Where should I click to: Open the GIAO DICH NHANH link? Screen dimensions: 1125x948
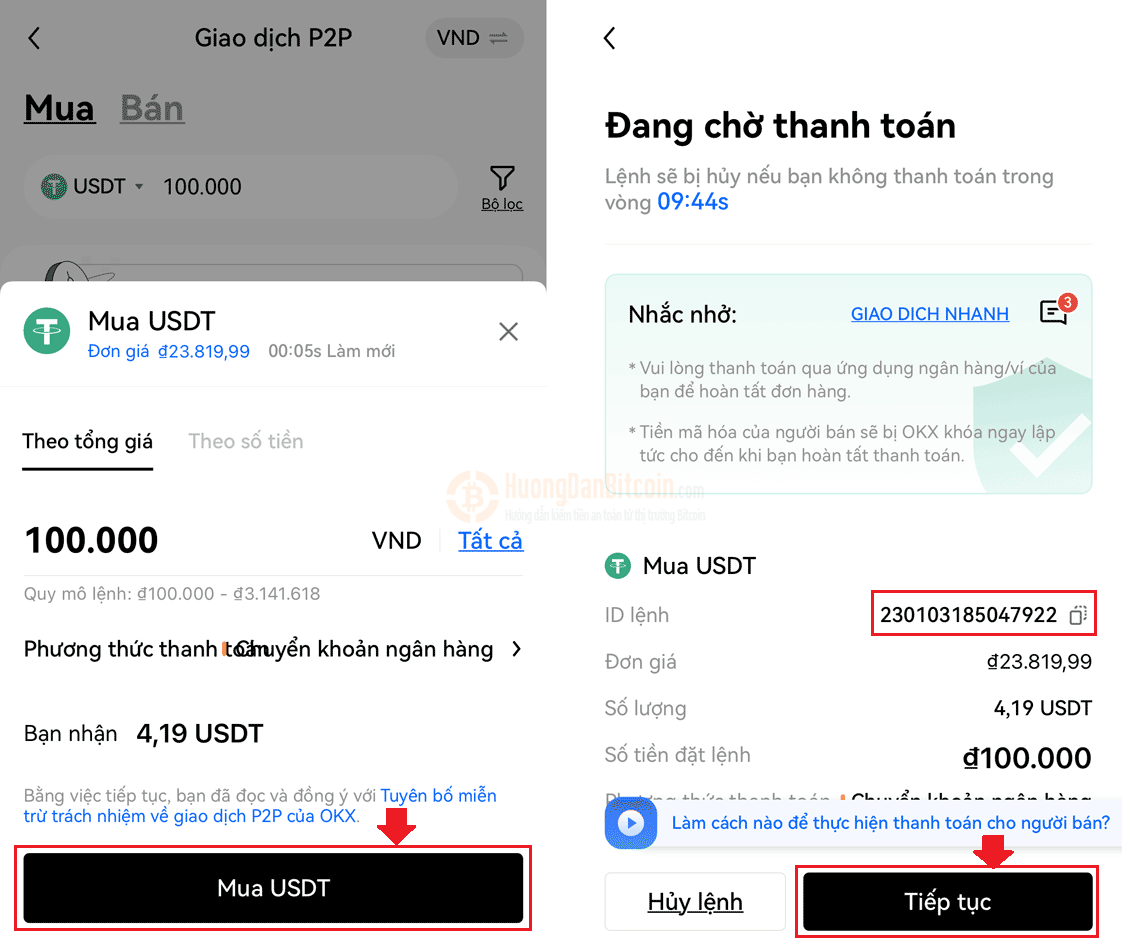tap(930, 314)
